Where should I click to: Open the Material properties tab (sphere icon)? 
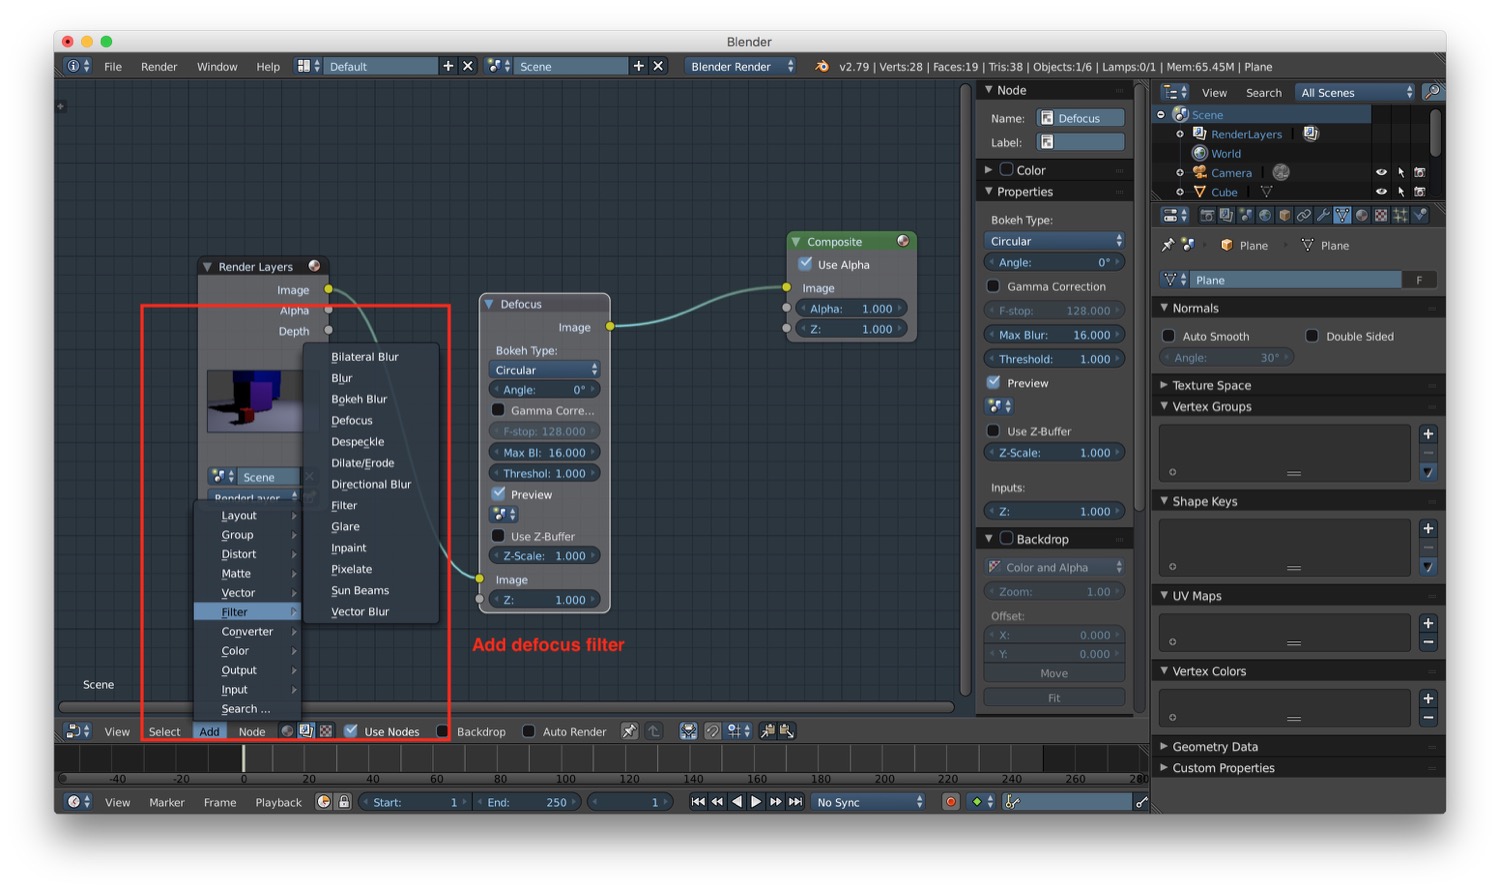pos(1362,215)
